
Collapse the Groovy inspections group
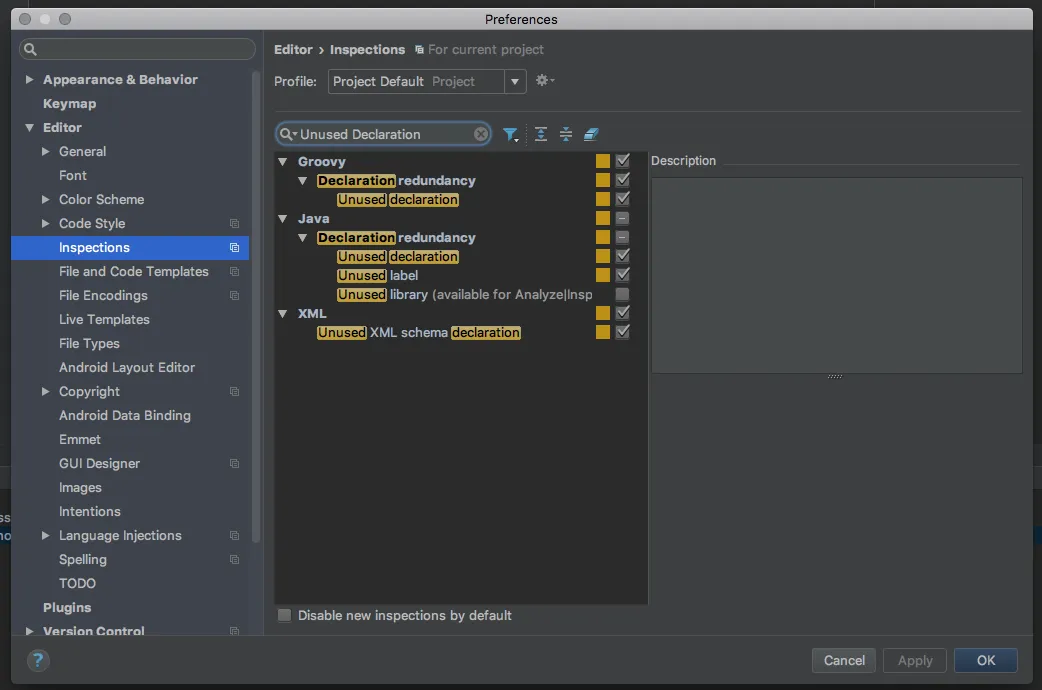pos(283,162)
